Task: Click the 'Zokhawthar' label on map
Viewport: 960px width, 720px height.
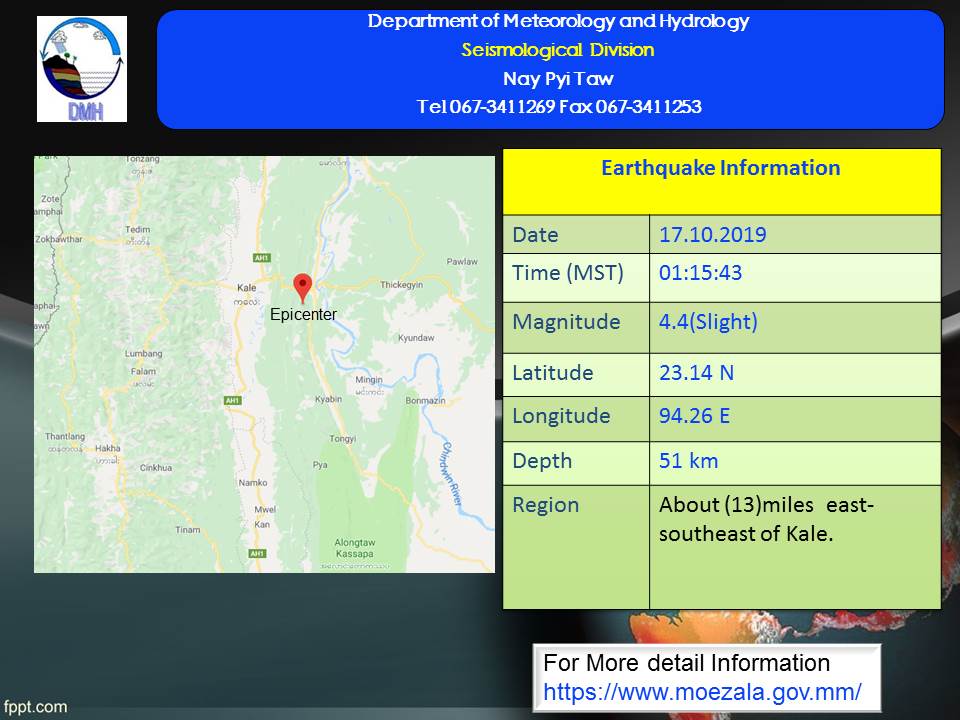Action: coord(59,239)
